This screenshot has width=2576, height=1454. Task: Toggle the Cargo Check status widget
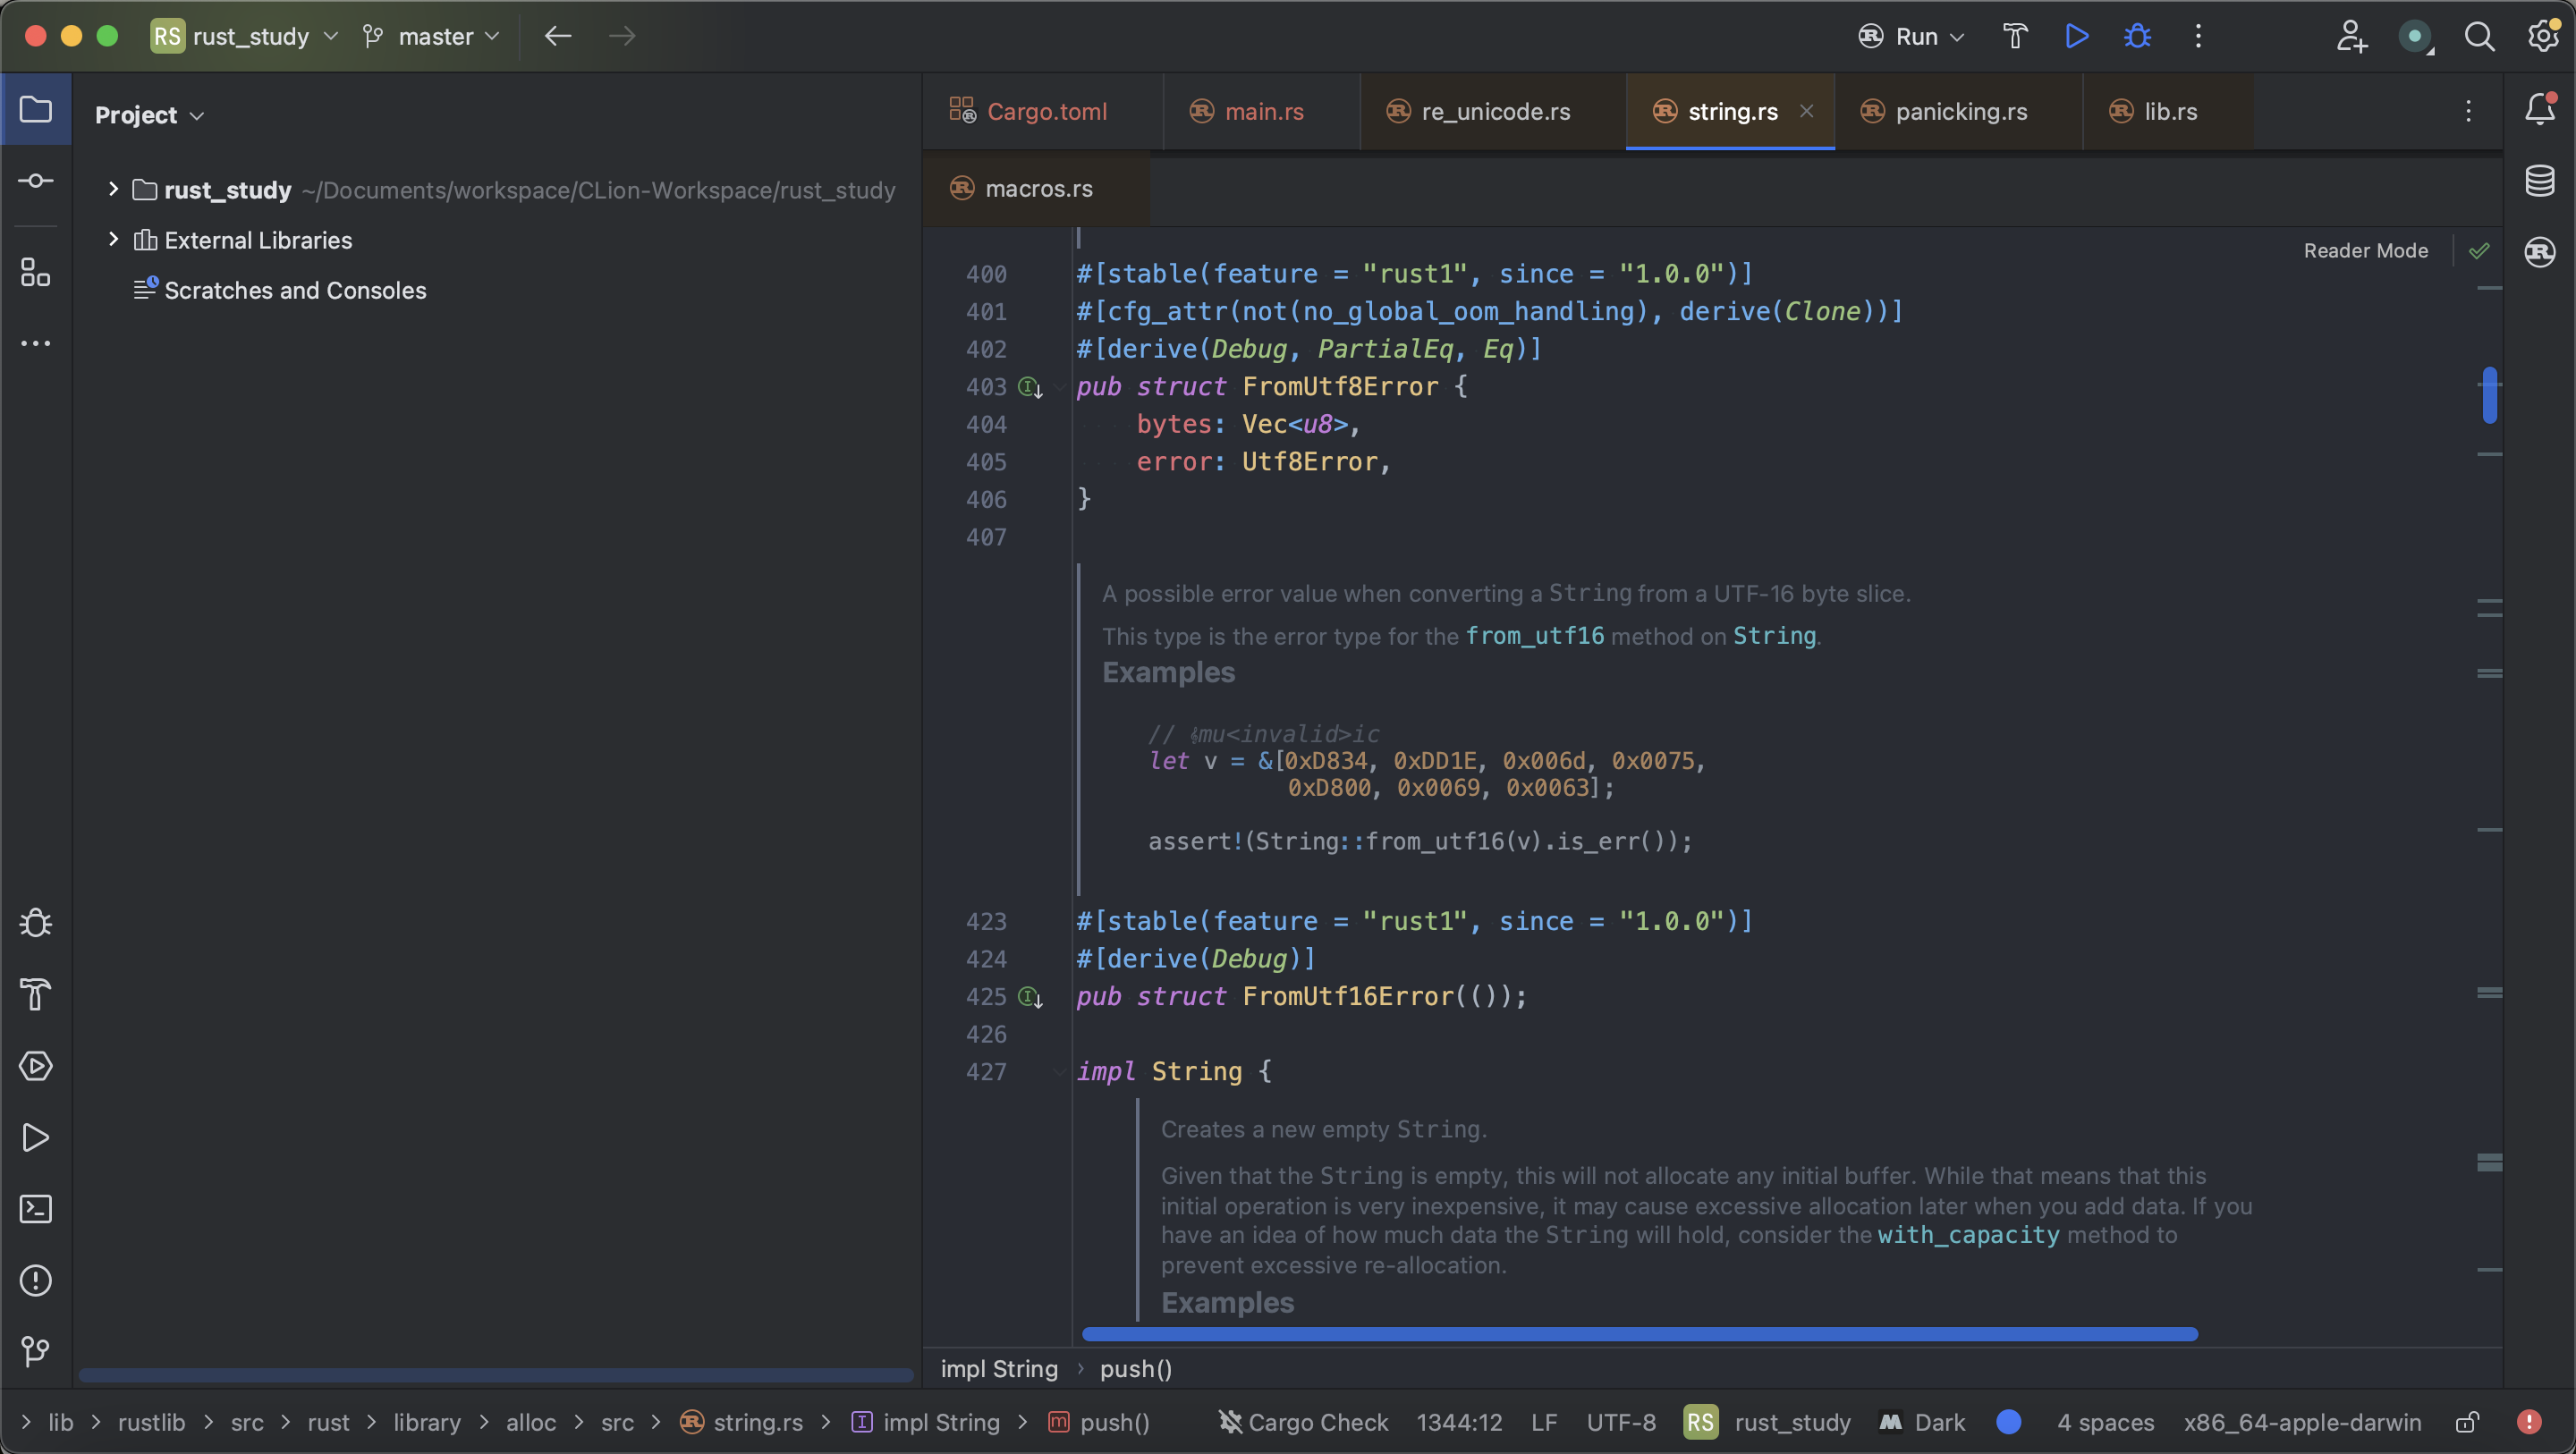pos(1303,1422)
